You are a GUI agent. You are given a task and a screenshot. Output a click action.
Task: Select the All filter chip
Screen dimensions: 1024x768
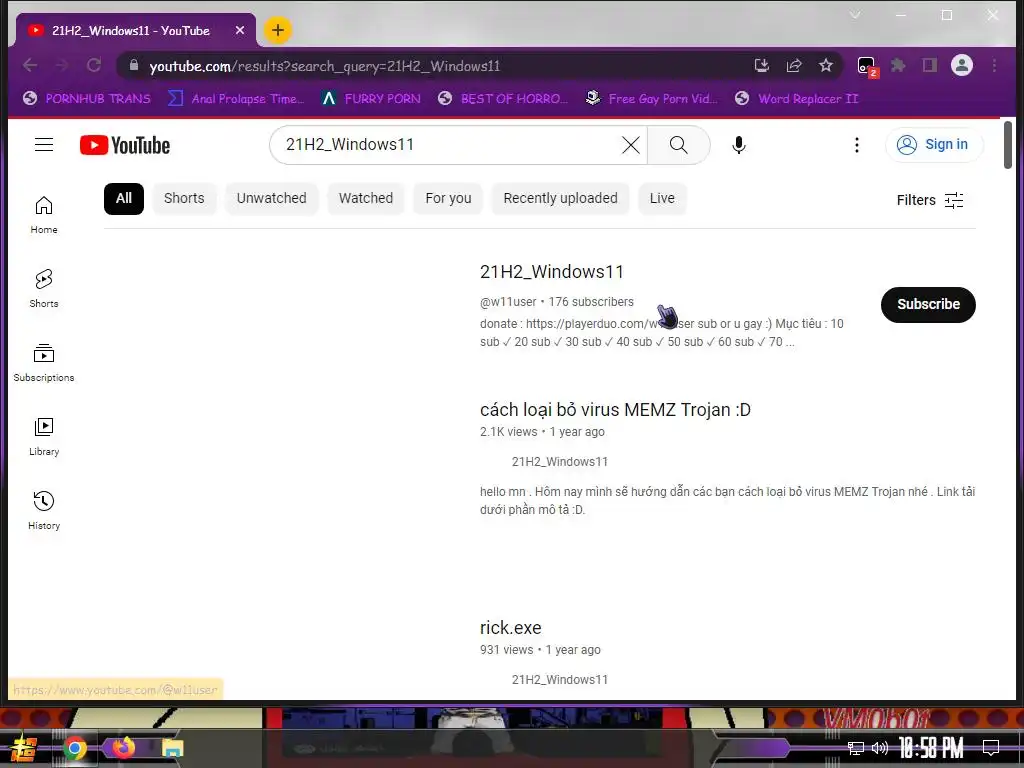123,199
